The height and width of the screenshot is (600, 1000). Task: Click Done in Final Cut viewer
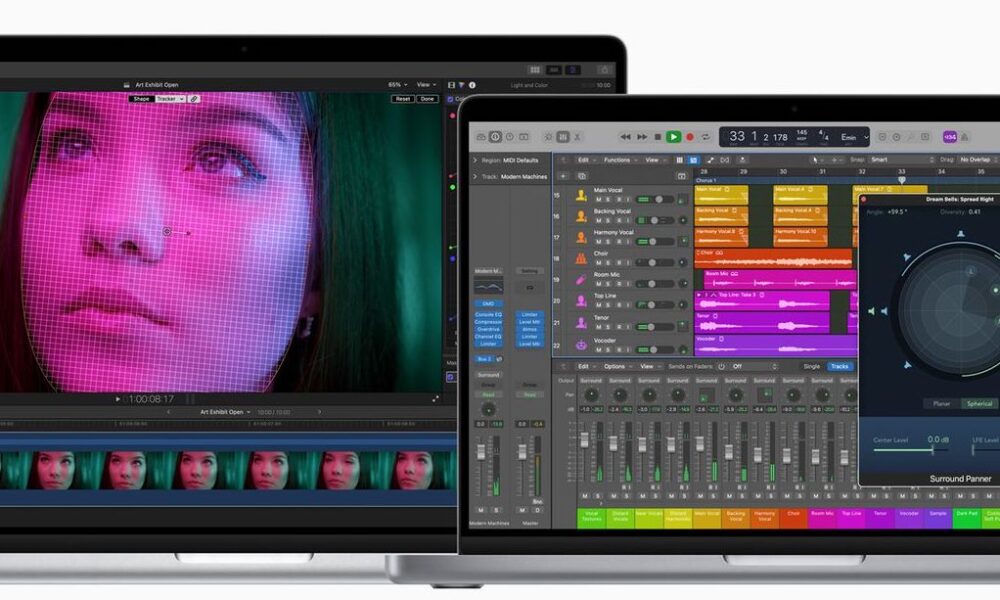(427, 99)
